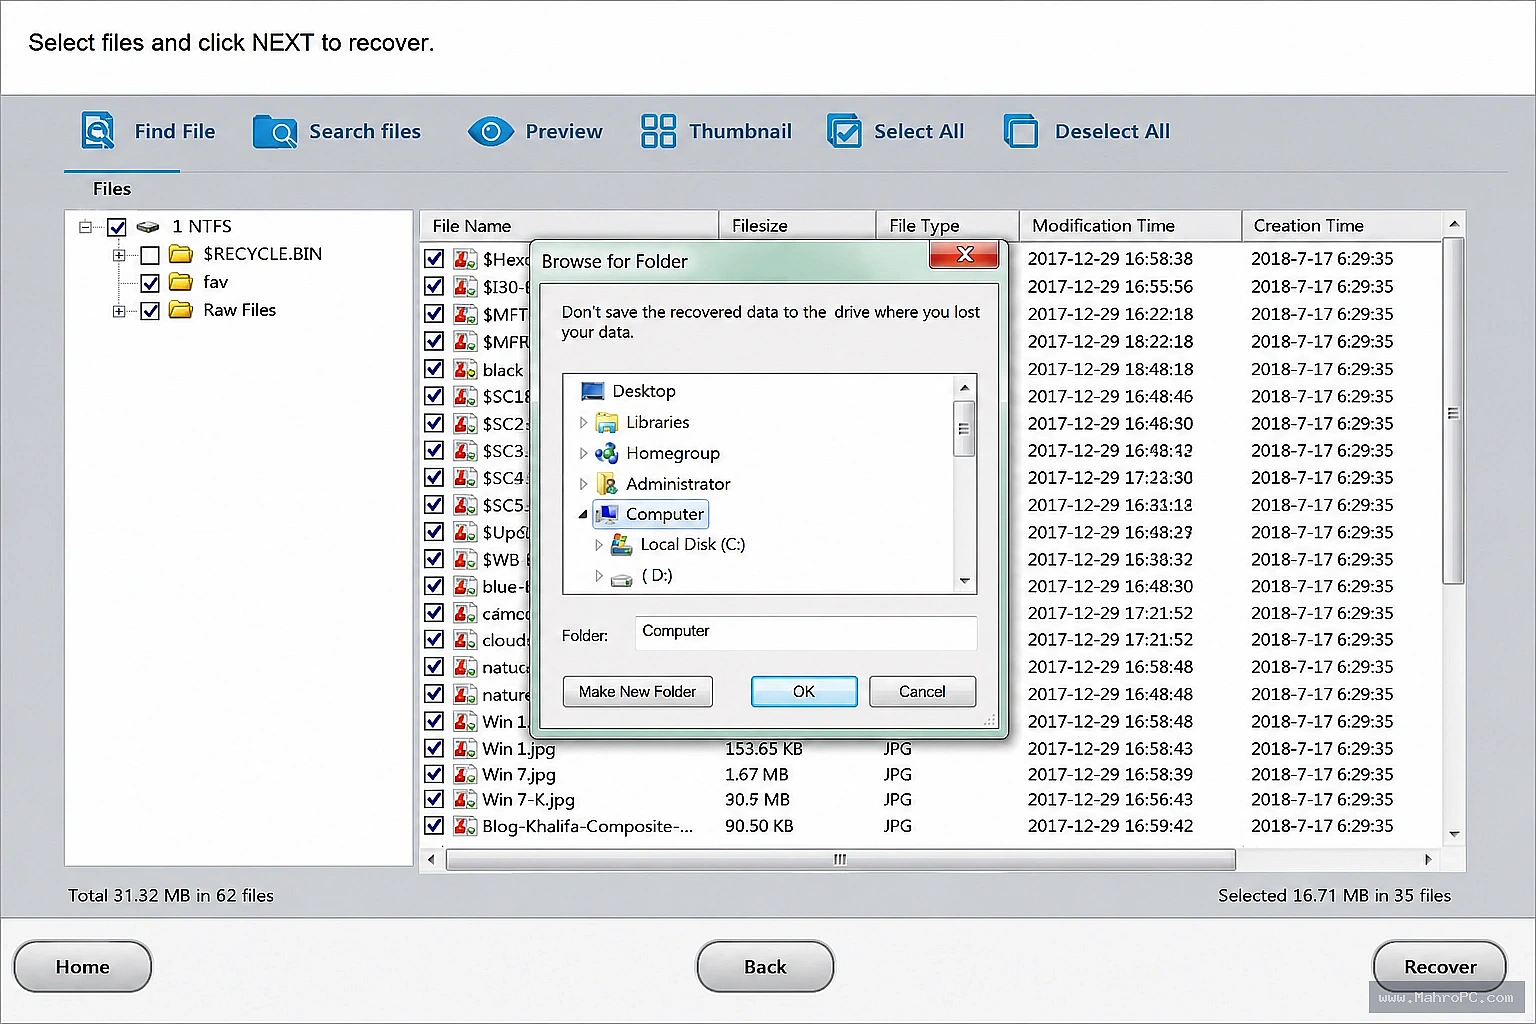Check the $RECYCLE.BIN checkbox
Viewport: 1536px width, 1024px height.
click(150, 255)
